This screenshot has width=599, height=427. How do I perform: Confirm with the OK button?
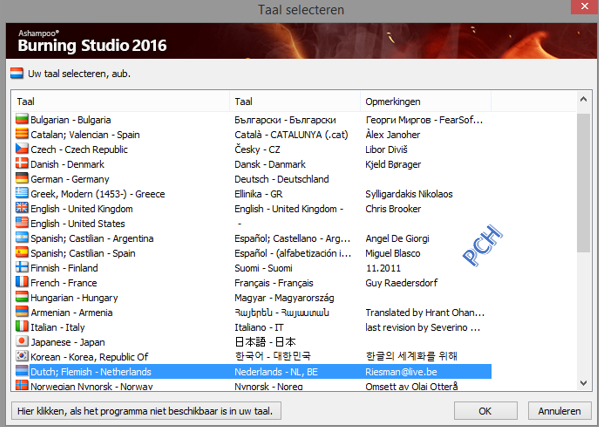pos(486,411)
